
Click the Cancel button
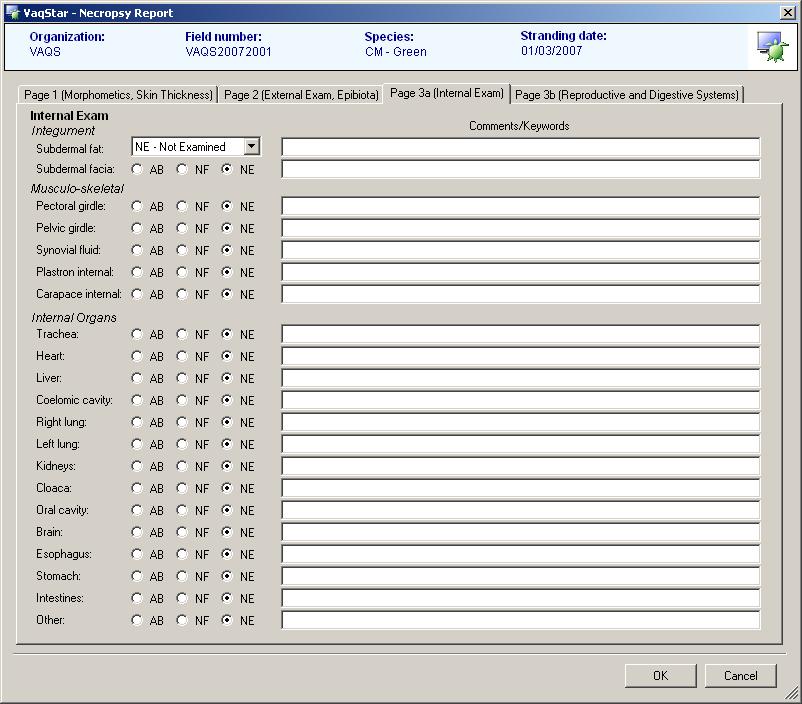(x=740, y=676)
